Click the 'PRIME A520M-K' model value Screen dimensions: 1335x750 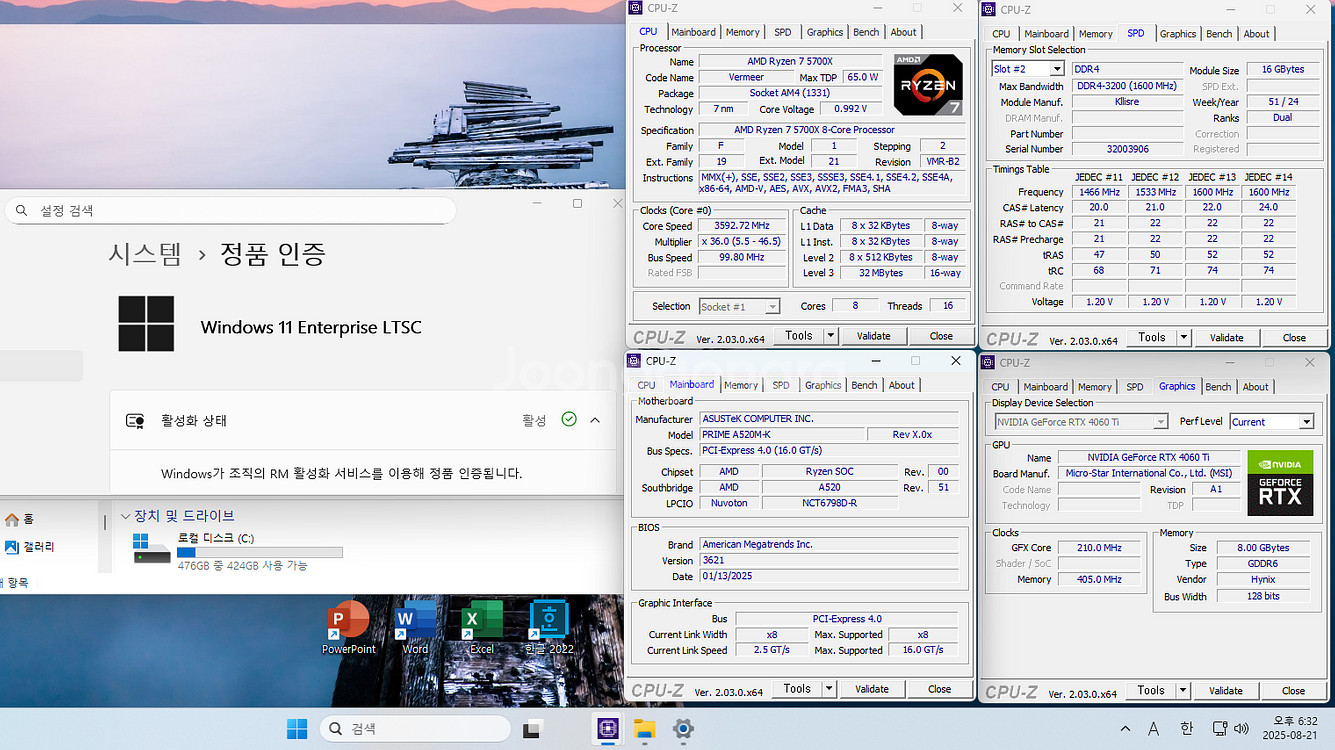(x=781, y=435)
